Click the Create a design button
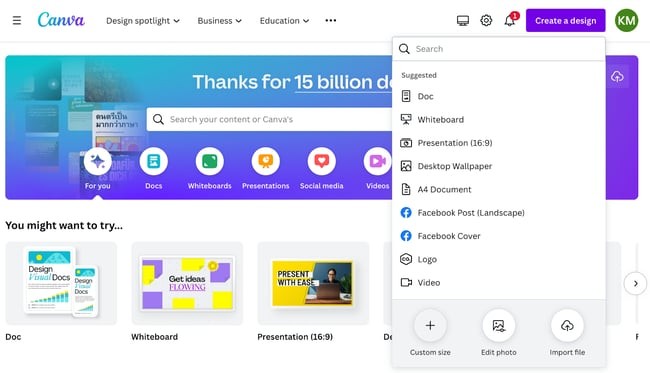Image resolution: width=650 pixels, height=373 pixels. [565, 20]
